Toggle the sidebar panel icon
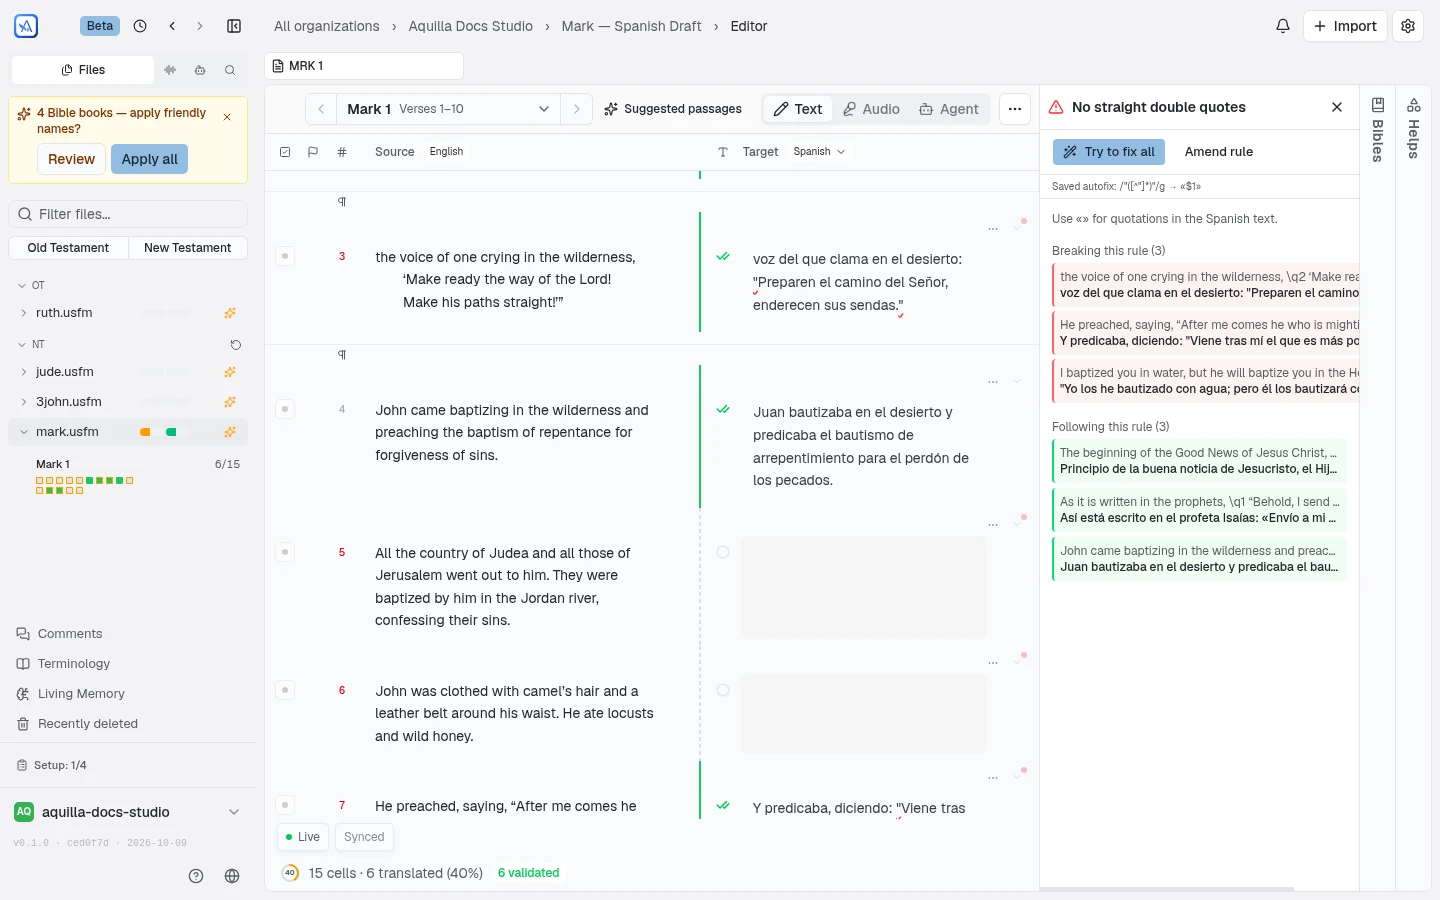 [234, 26]
